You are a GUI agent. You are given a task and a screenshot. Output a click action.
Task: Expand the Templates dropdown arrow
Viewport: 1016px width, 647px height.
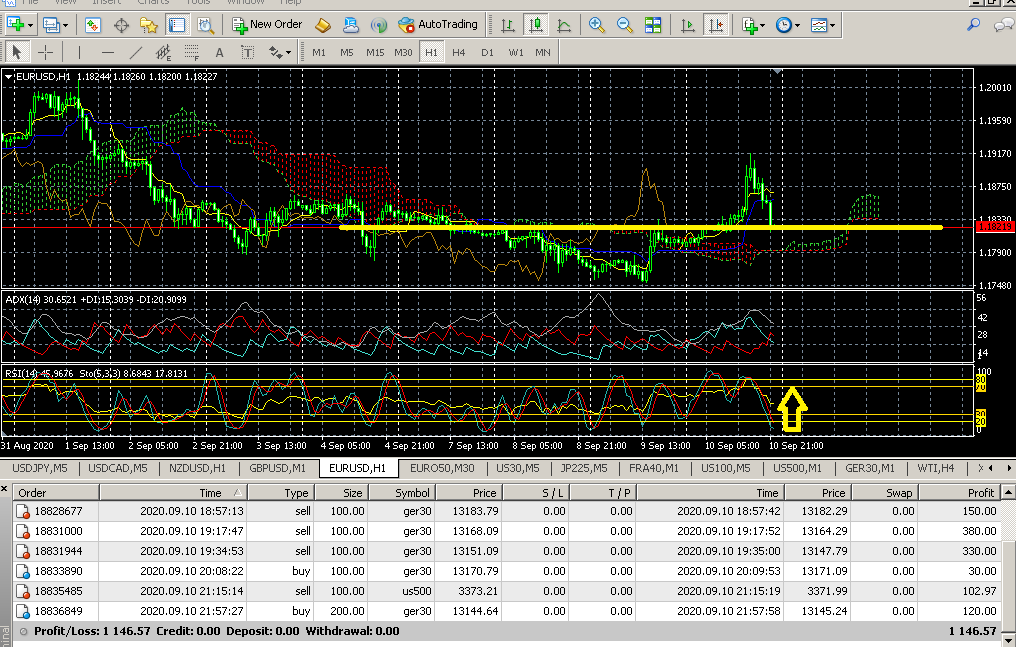tap(833, 25)
